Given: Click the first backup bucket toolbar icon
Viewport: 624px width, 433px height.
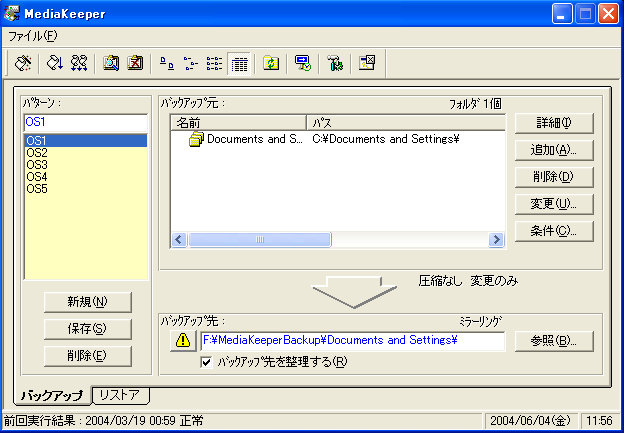Looking at the screenshot, I should point(23,63).
